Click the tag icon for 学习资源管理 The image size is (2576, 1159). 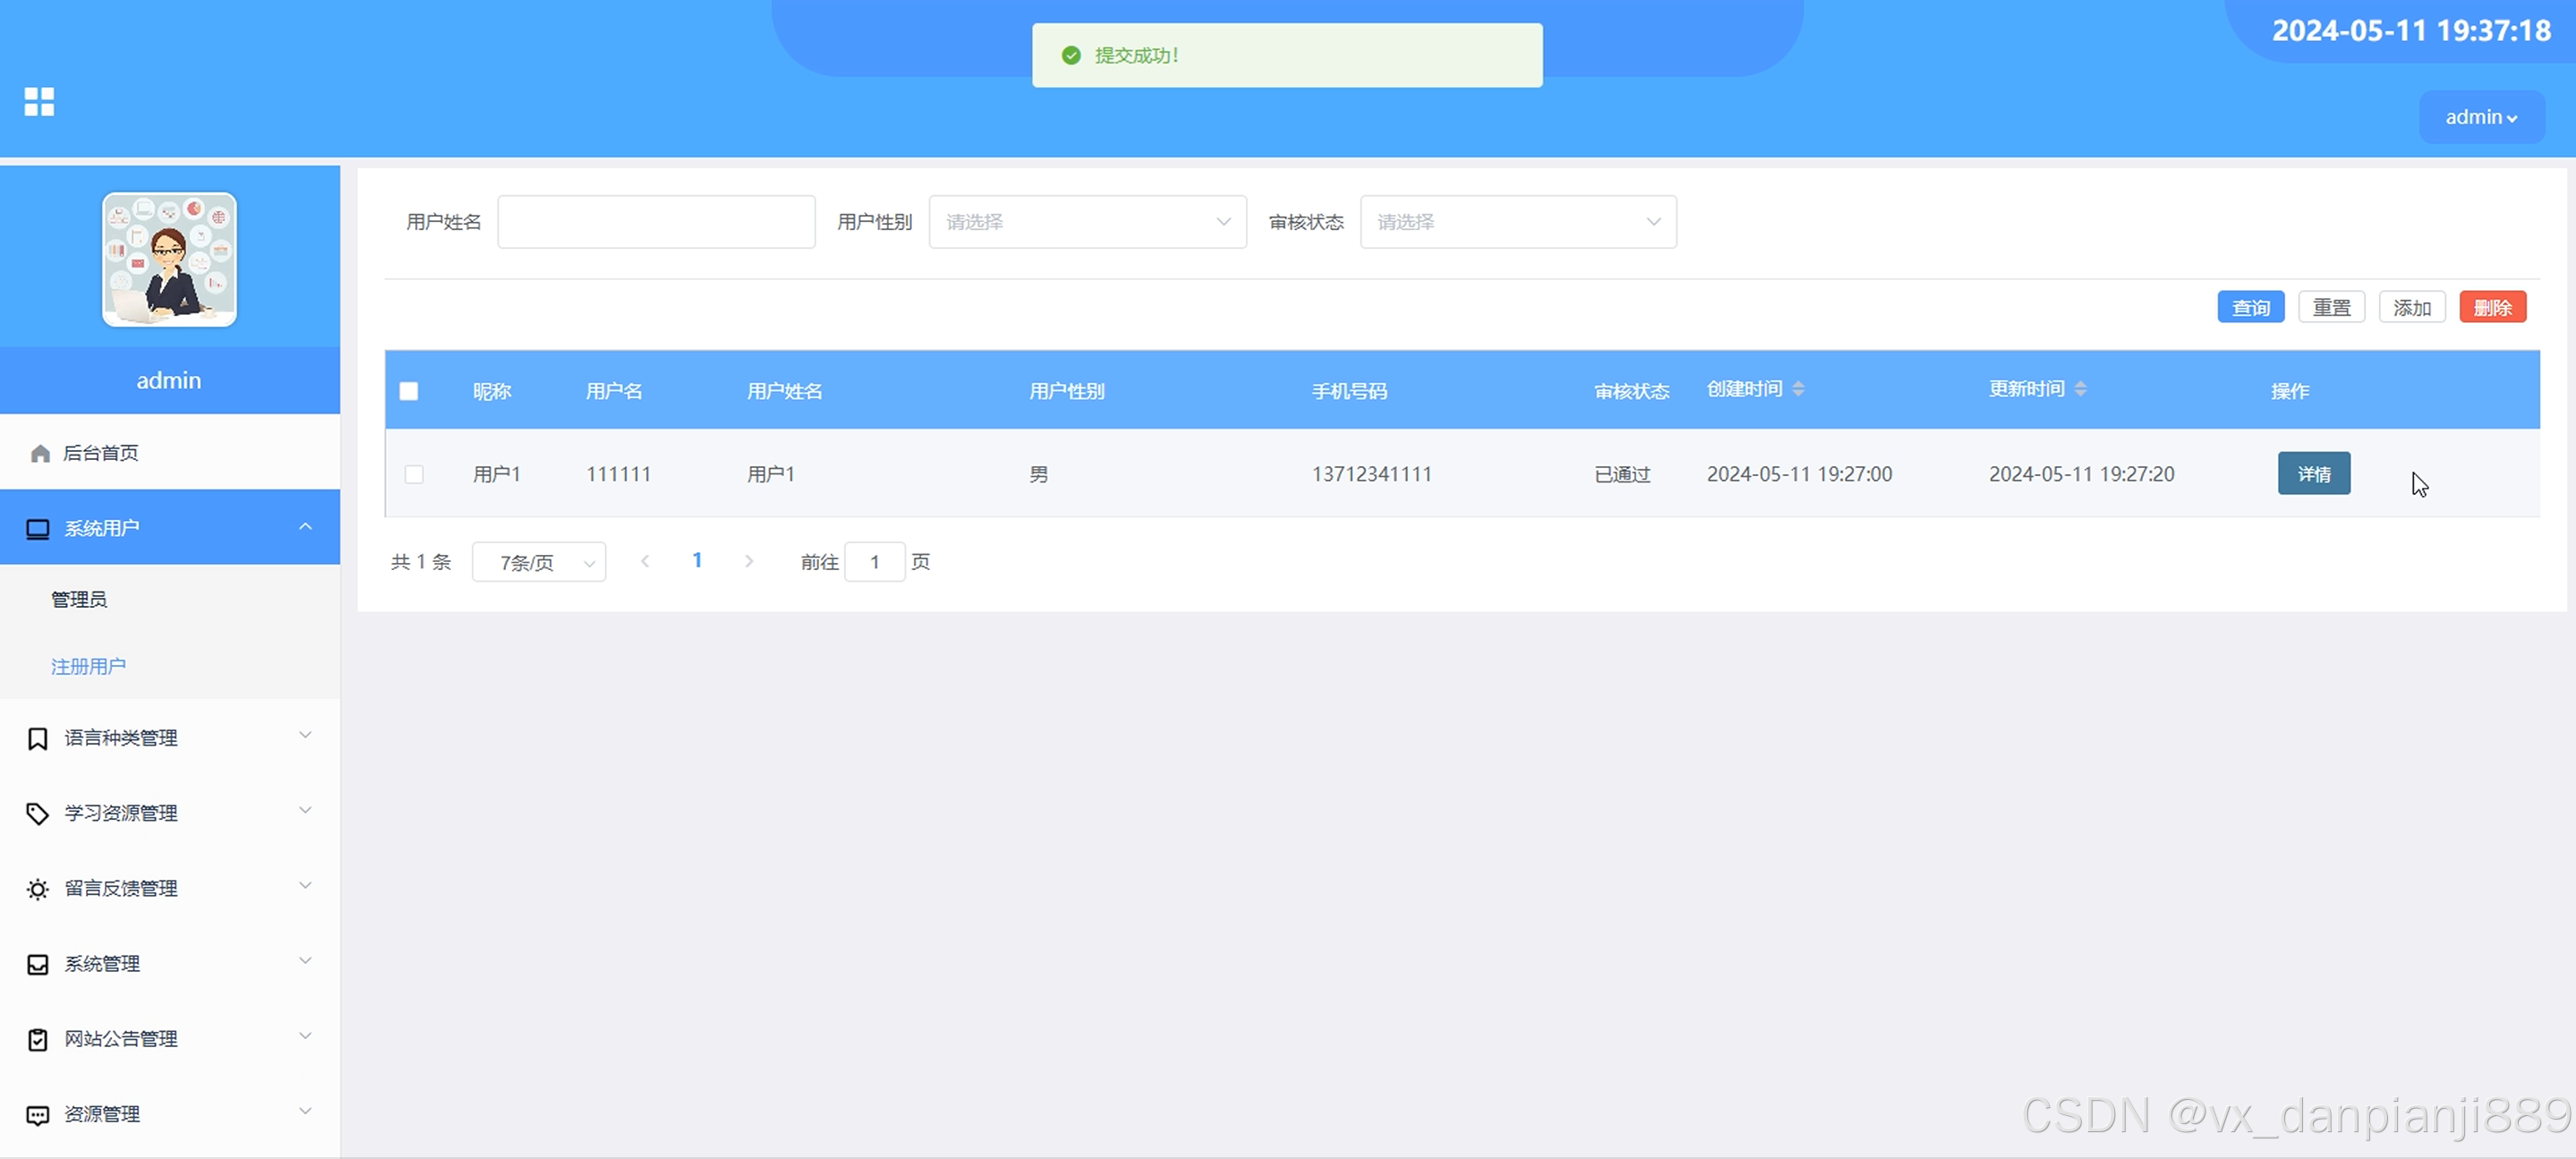coord(38,814)
